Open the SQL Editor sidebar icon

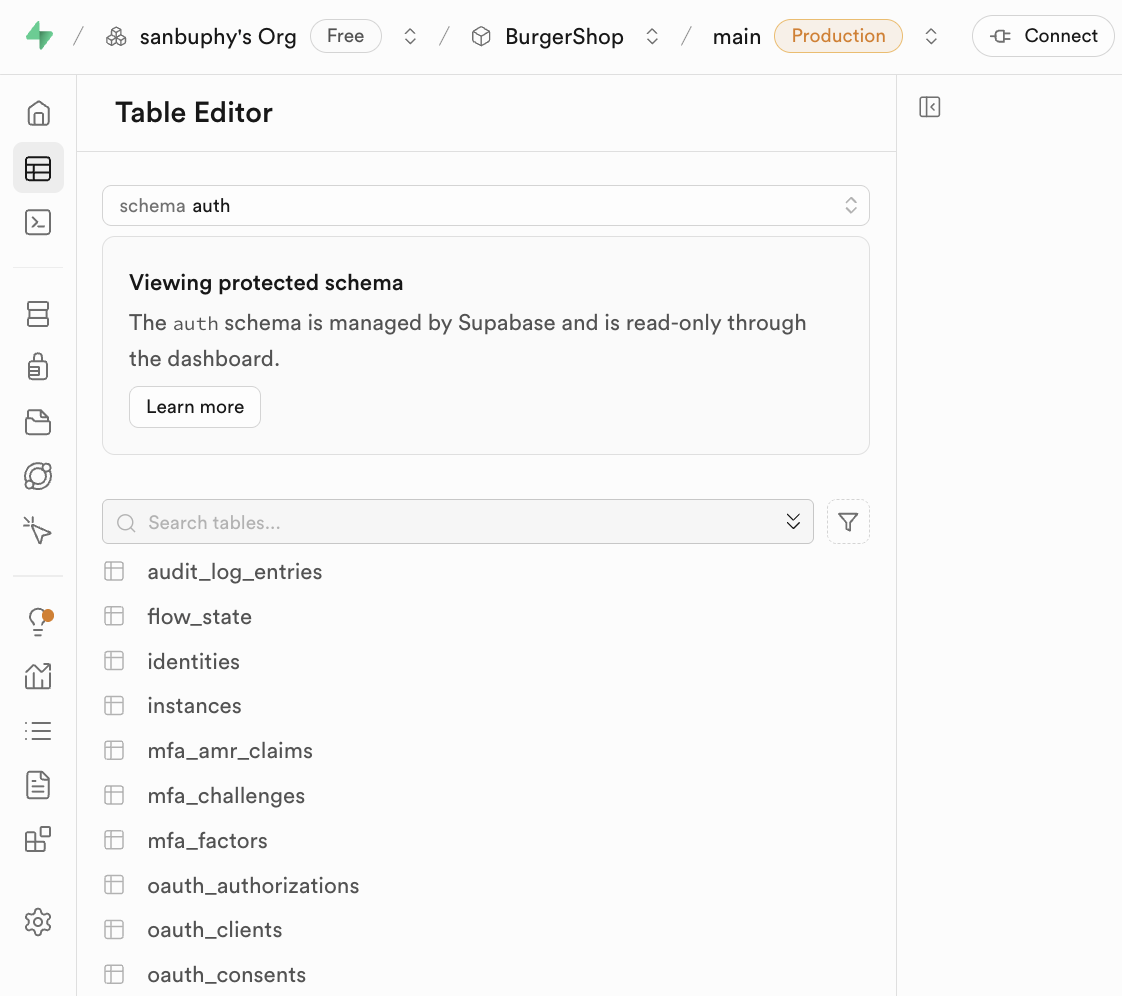tap(38, 222)
